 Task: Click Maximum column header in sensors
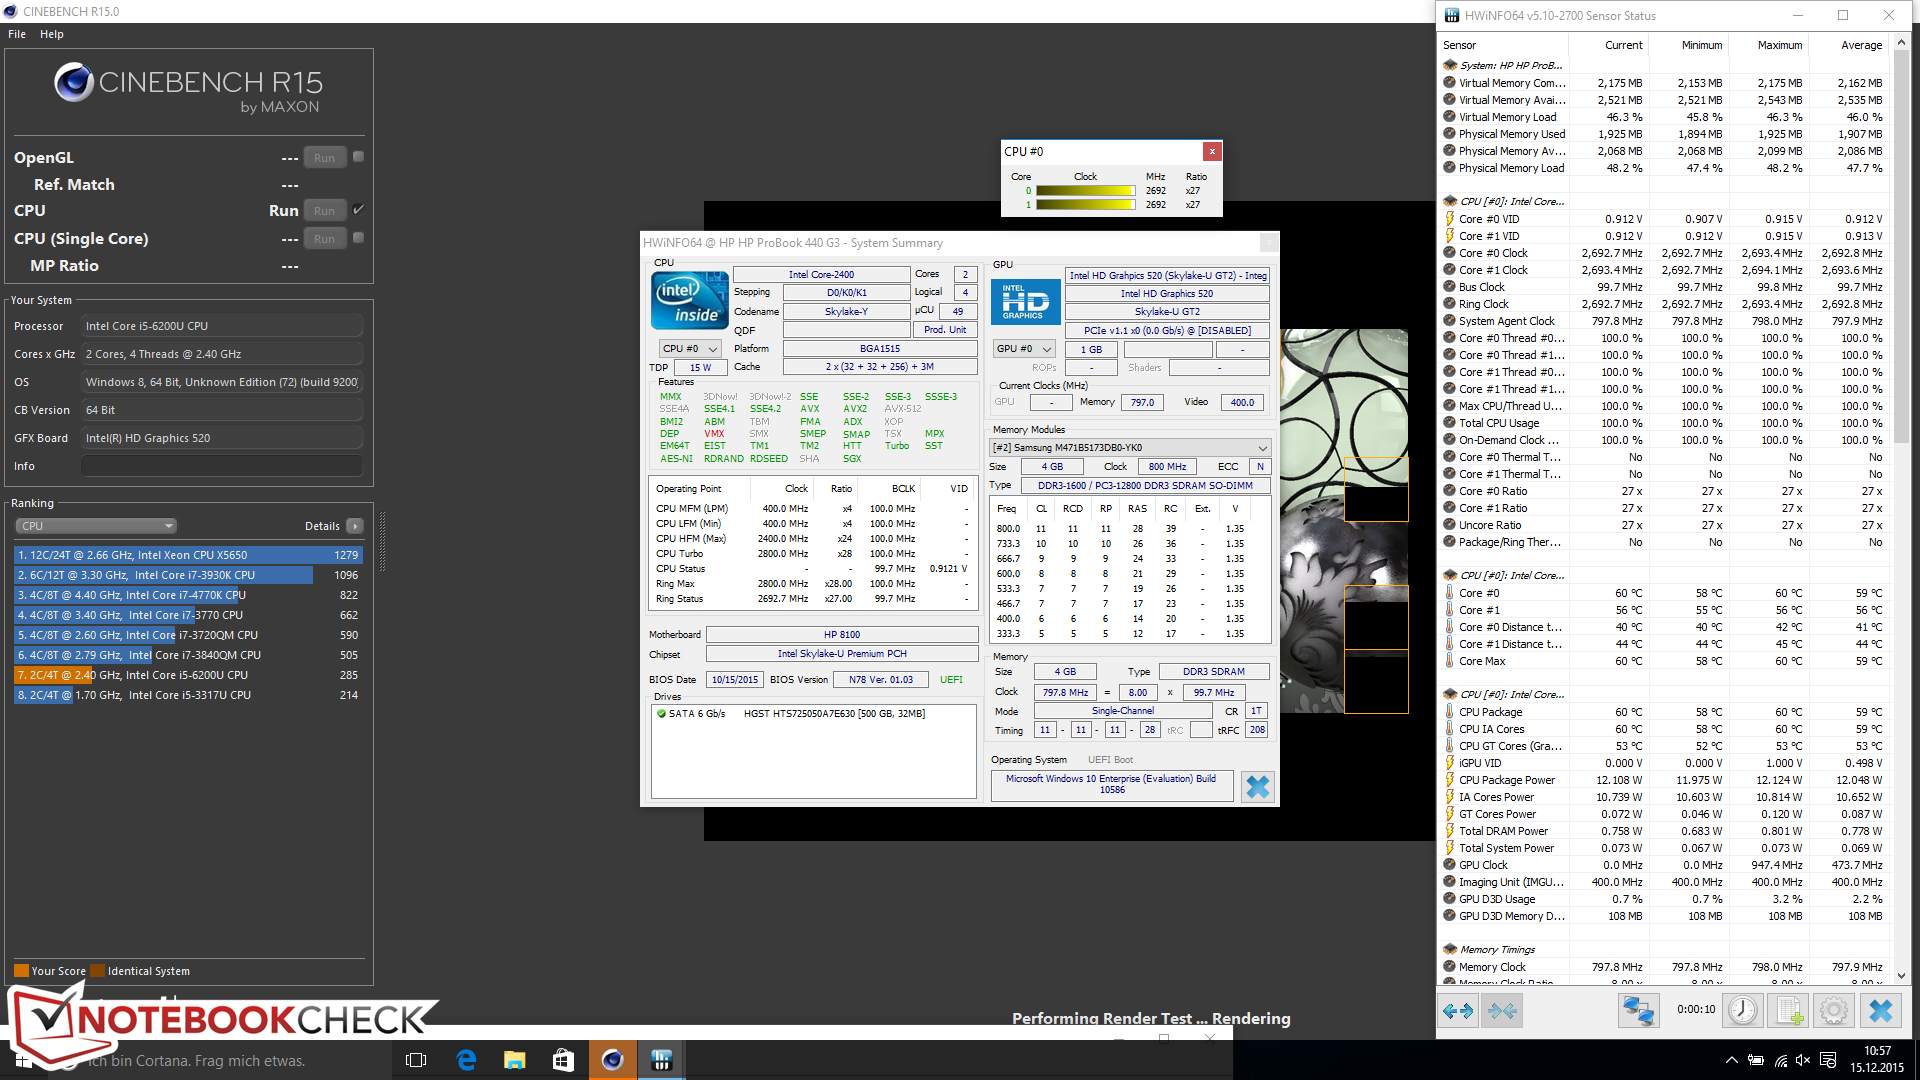[x=1780, y=45]
